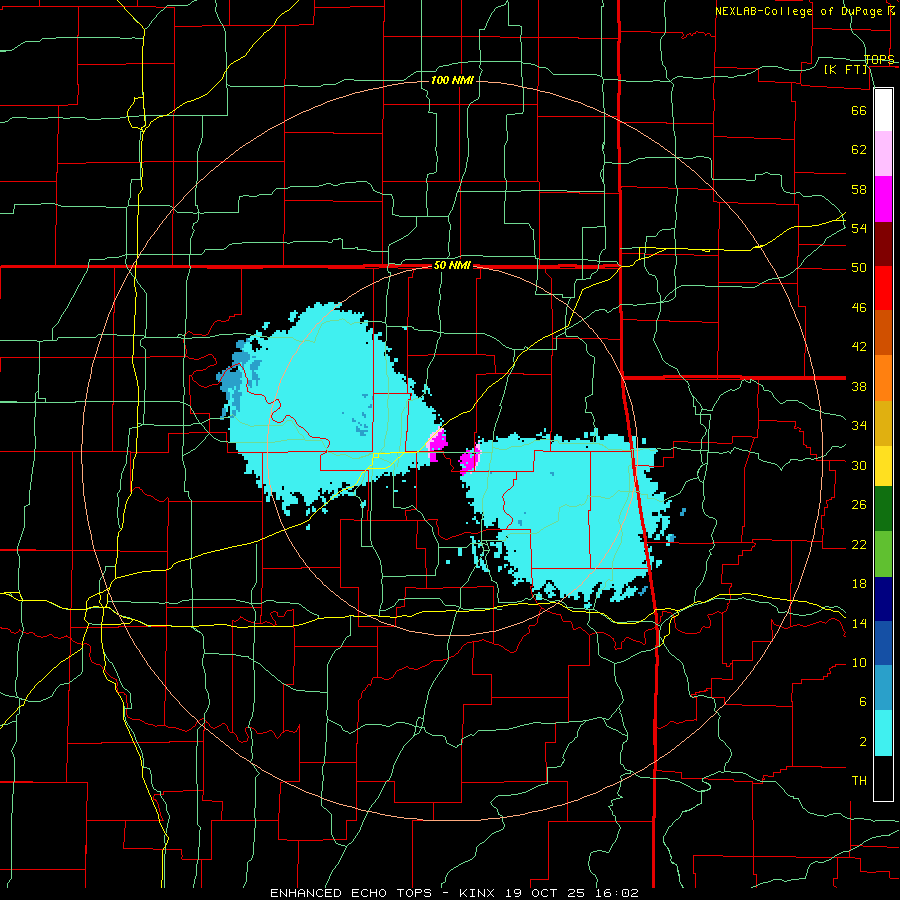900x900 pixels.
Task: Click the legend value 42
Action: pos(859,347)
